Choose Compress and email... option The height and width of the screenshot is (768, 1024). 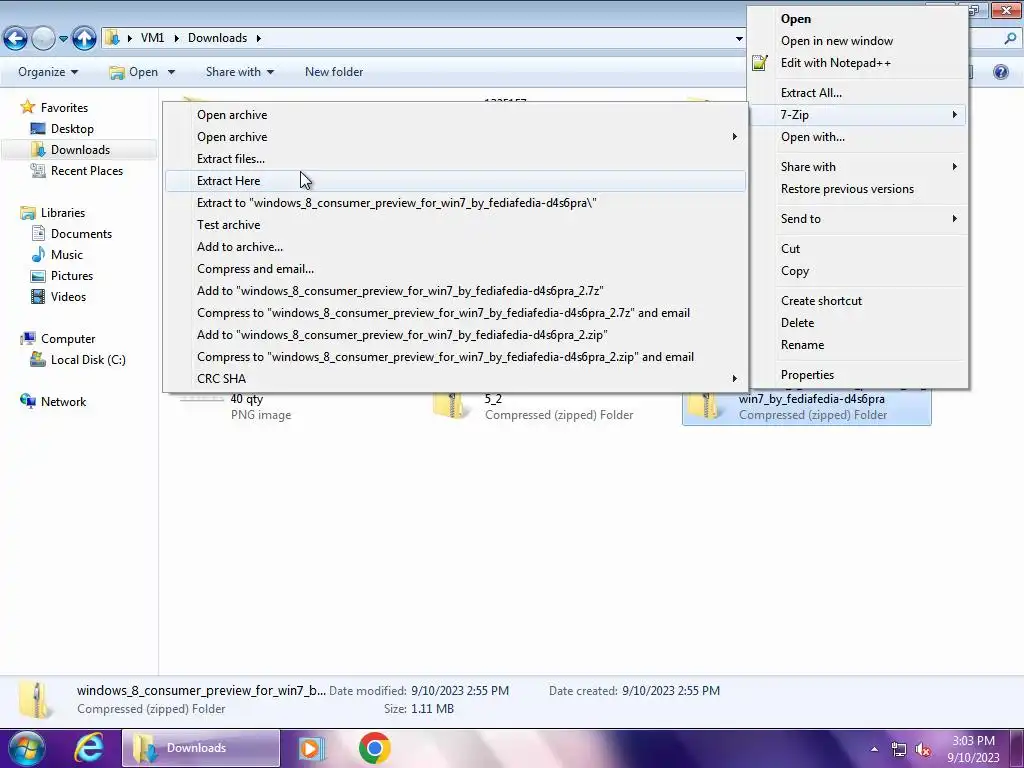tap(455, 269)
